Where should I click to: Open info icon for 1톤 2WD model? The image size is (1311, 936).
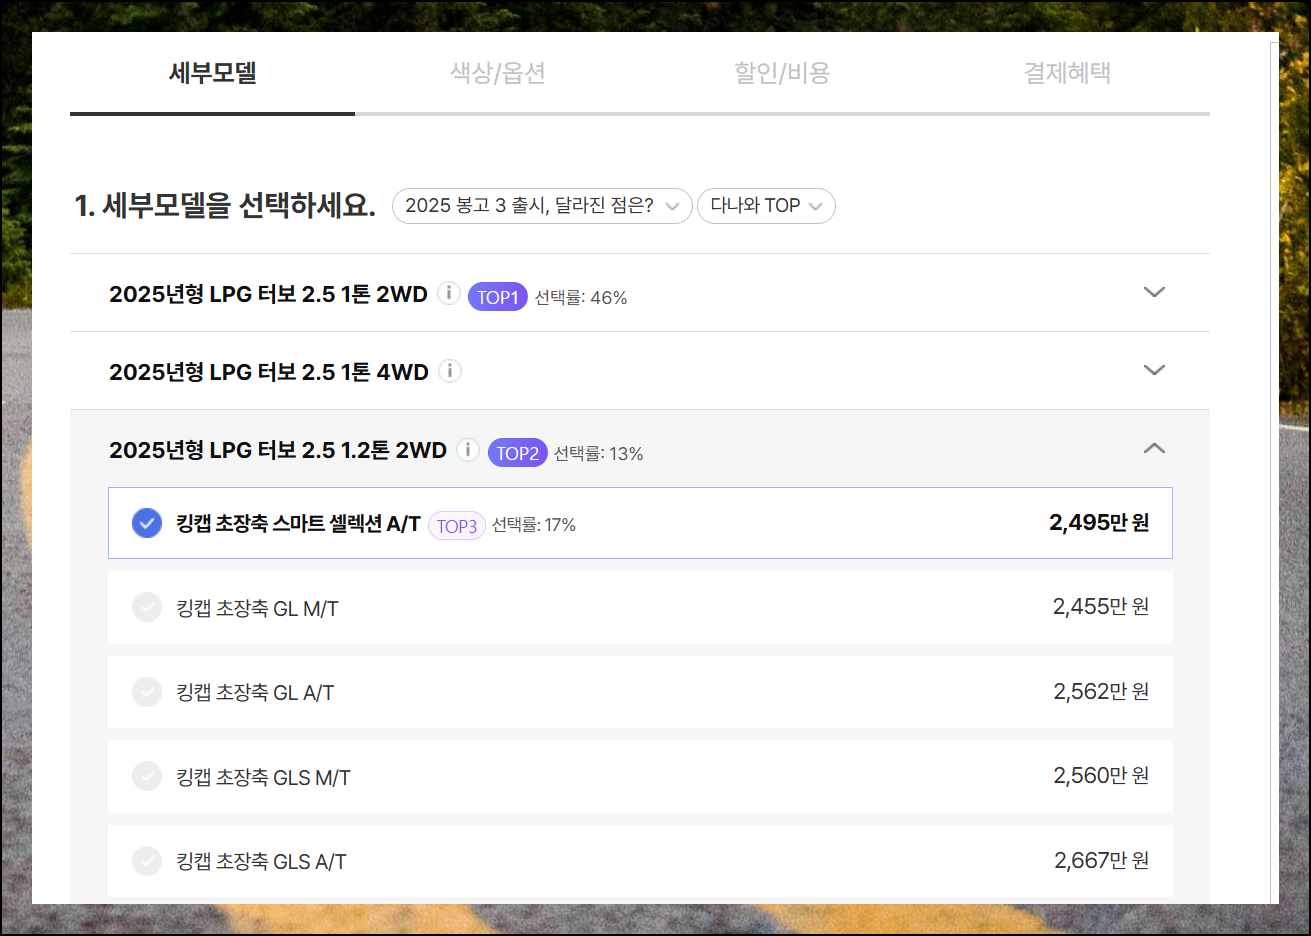[x=449, y=293]
